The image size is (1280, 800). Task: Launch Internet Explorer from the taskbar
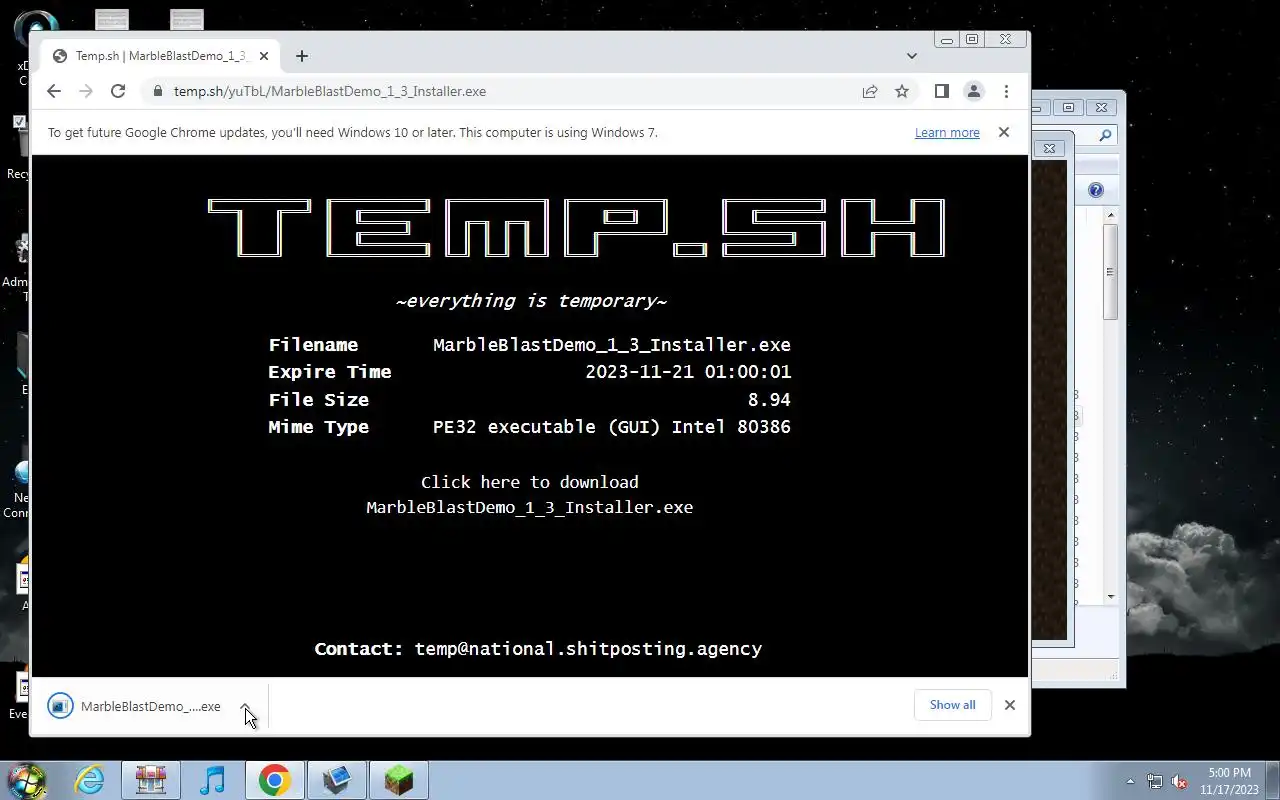[x=90, y=780]
